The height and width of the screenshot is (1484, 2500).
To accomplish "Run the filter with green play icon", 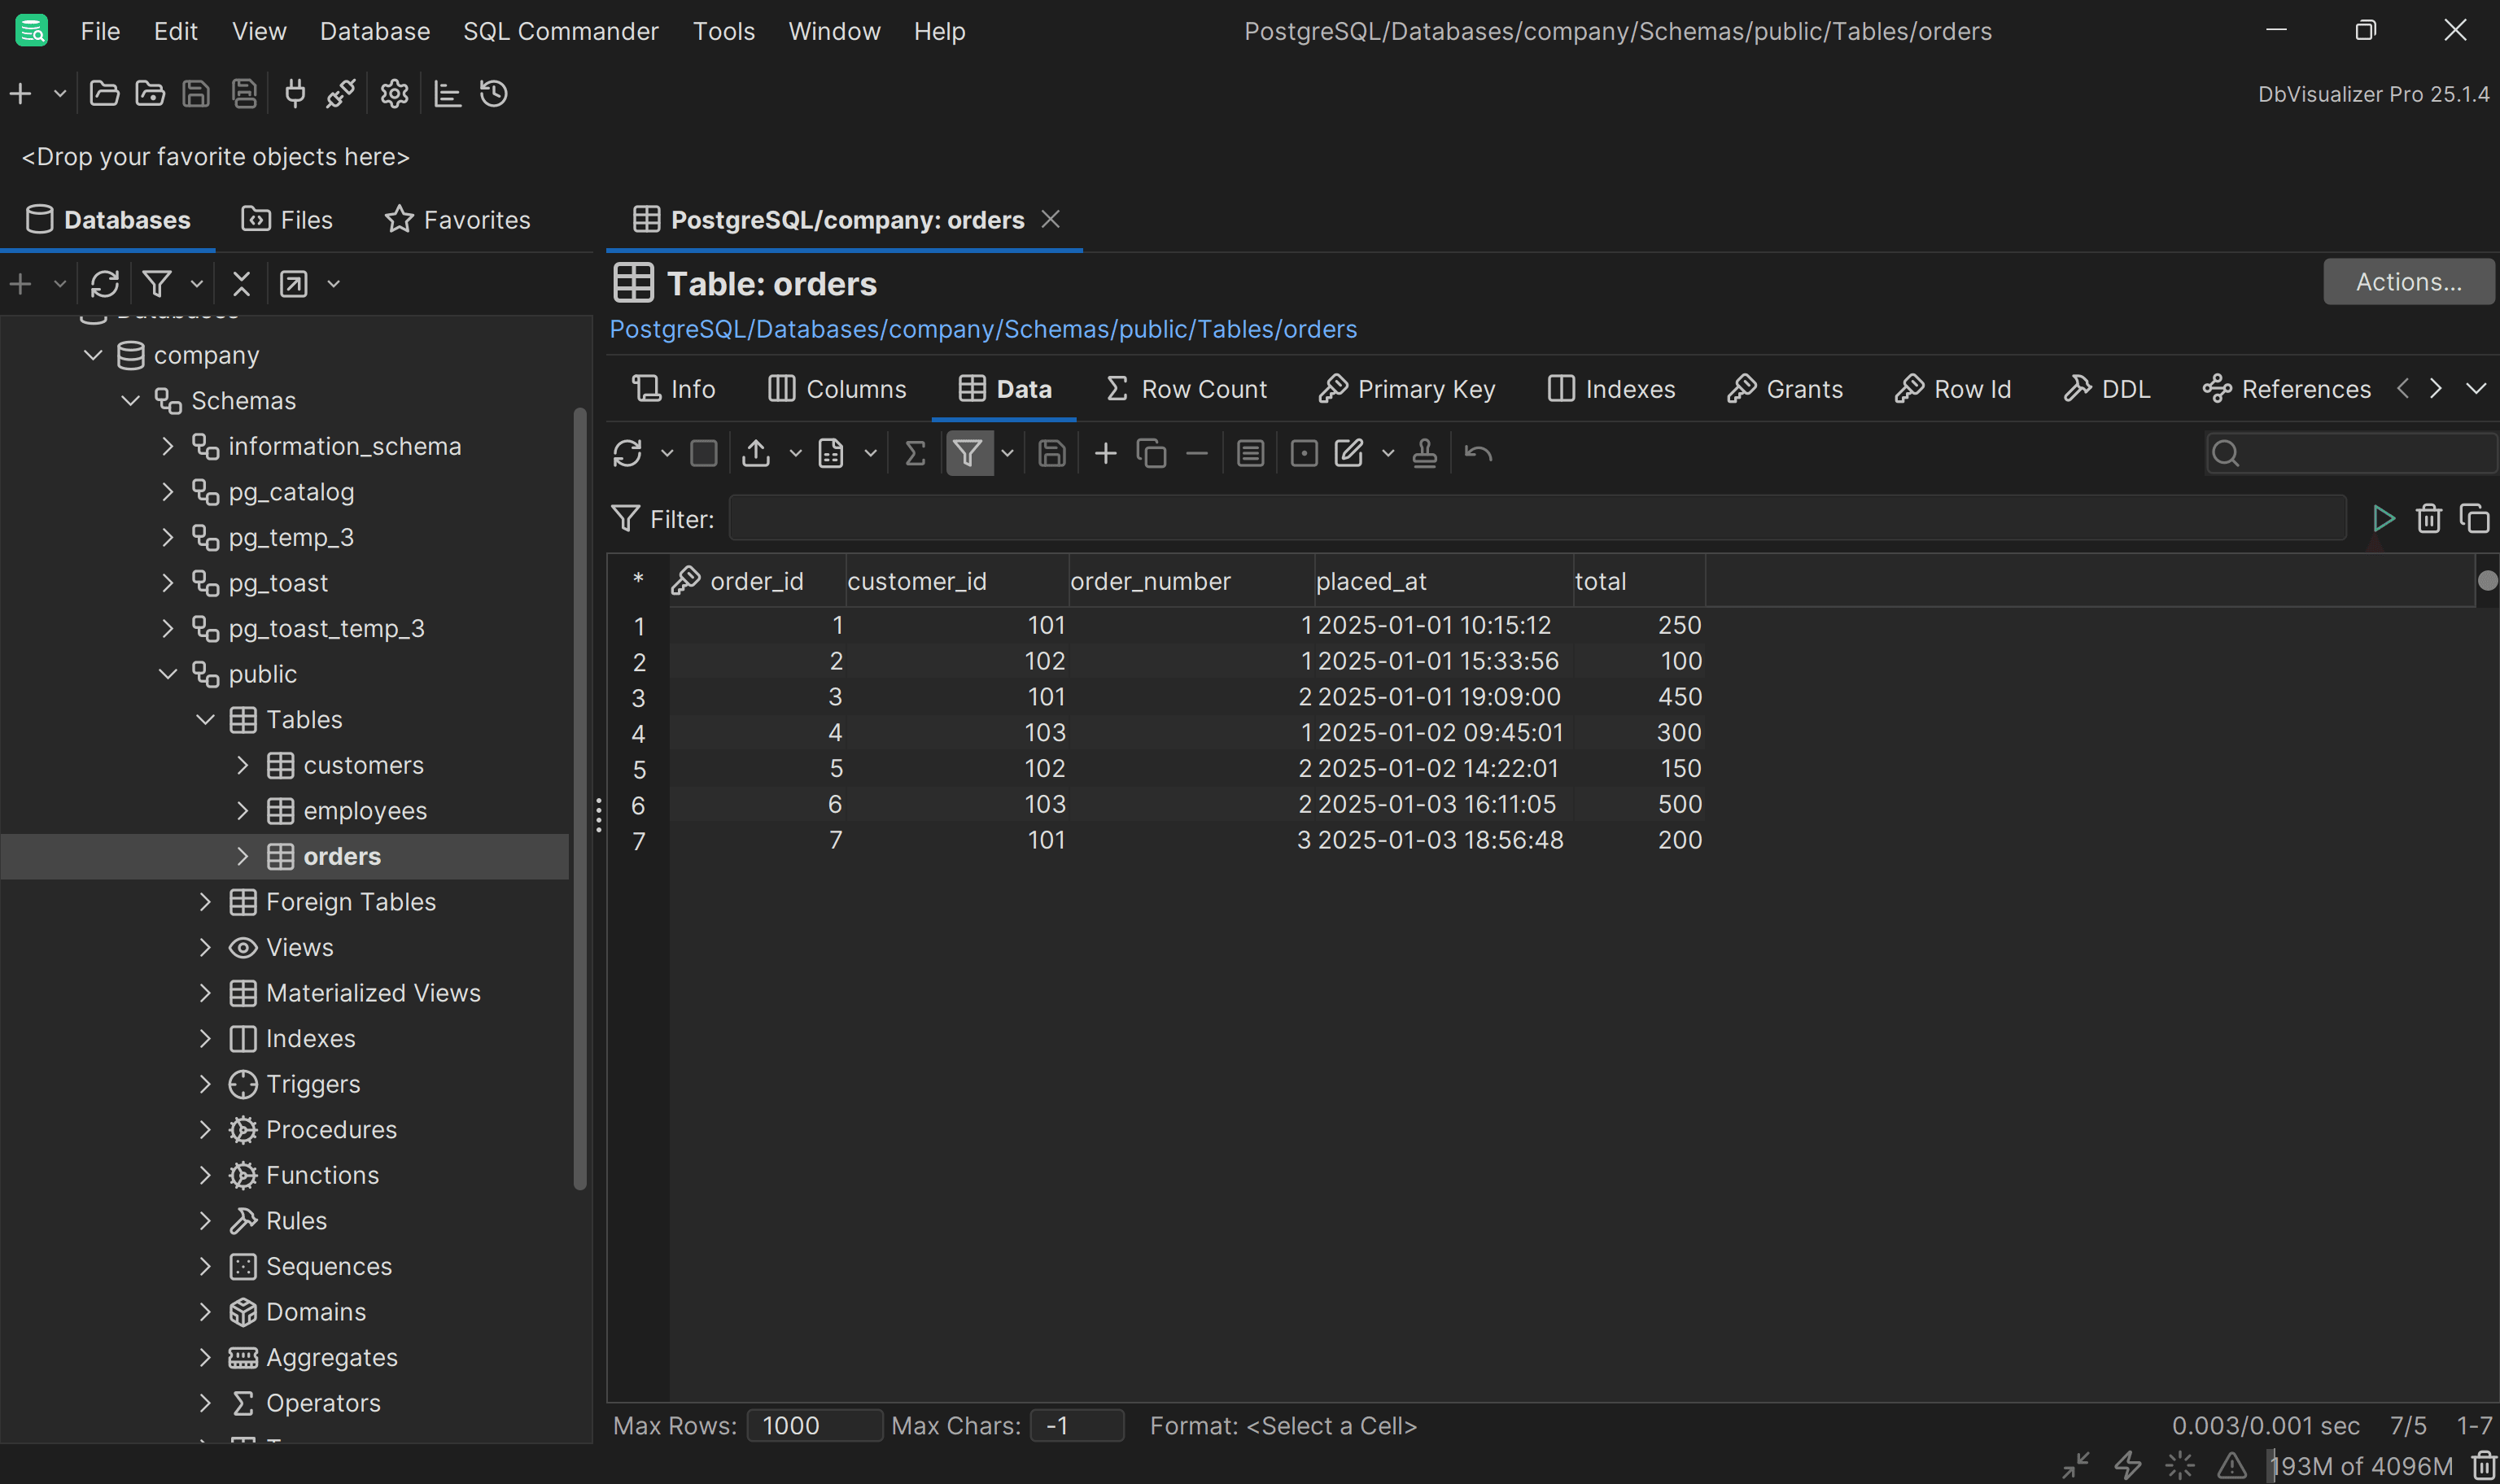I will click(x=2383, y=519).
